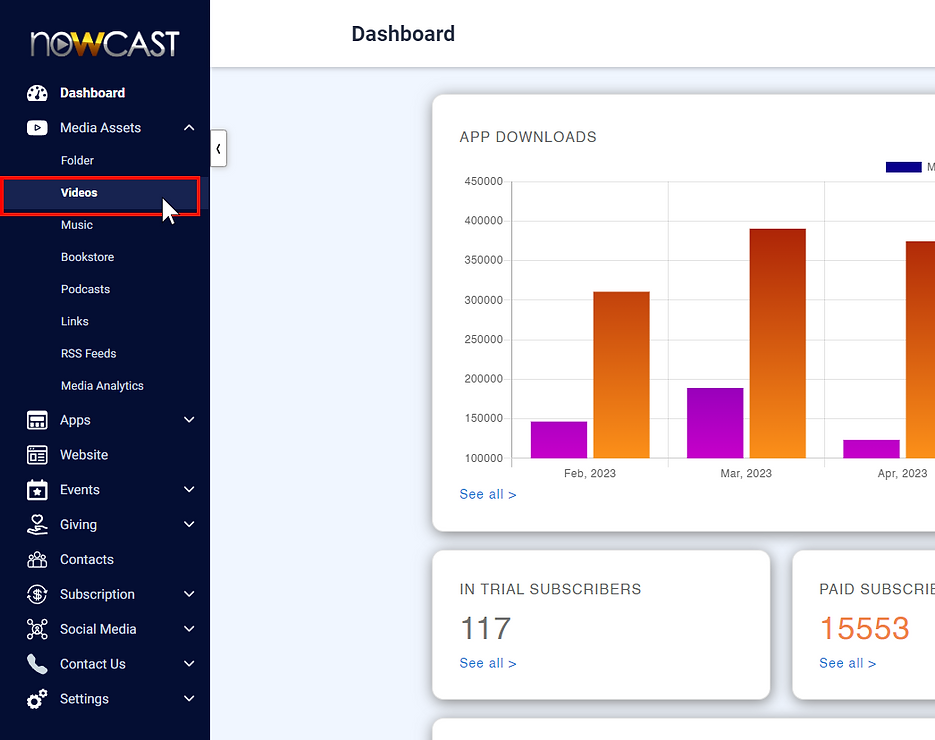Click the Feb, 2023 axis label
This screenshot has height=740, width=935.
tap(590, 473)
